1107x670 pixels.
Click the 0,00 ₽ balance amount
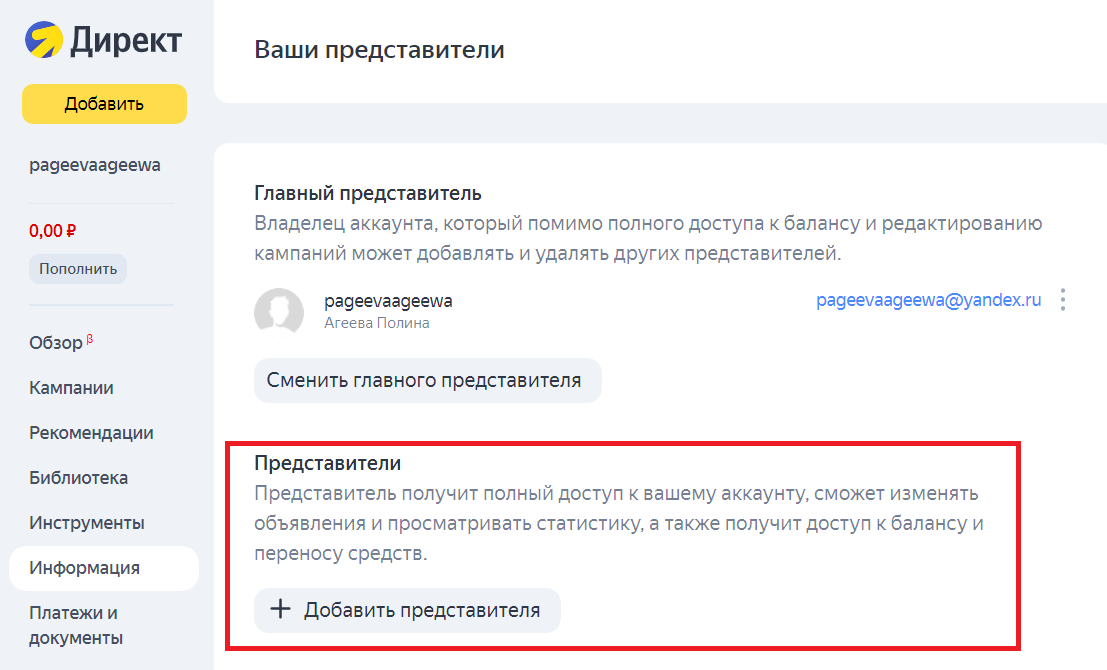[53, 230]
